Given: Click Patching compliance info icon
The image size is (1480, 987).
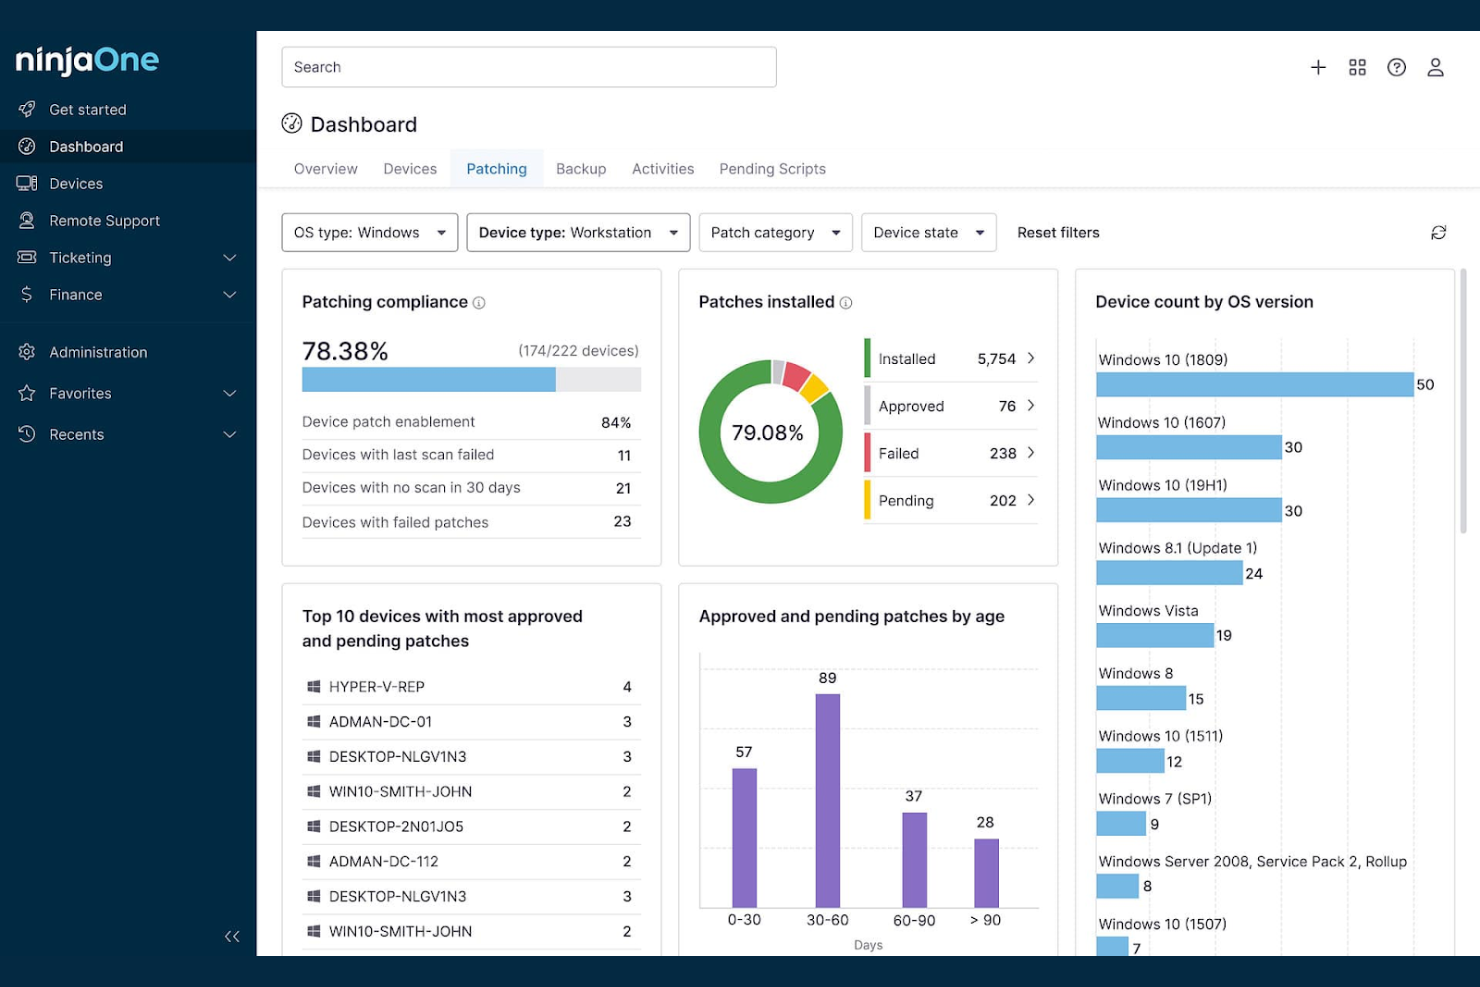Looking at the screenshot, I should [479, 303].
